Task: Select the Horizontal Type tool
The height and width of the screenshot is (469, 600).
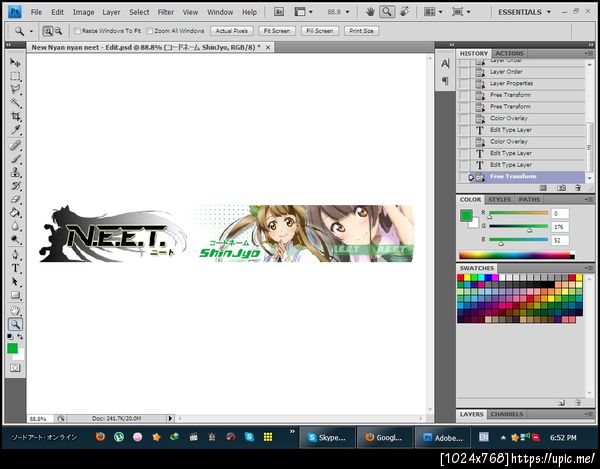Action: point(15,268)
